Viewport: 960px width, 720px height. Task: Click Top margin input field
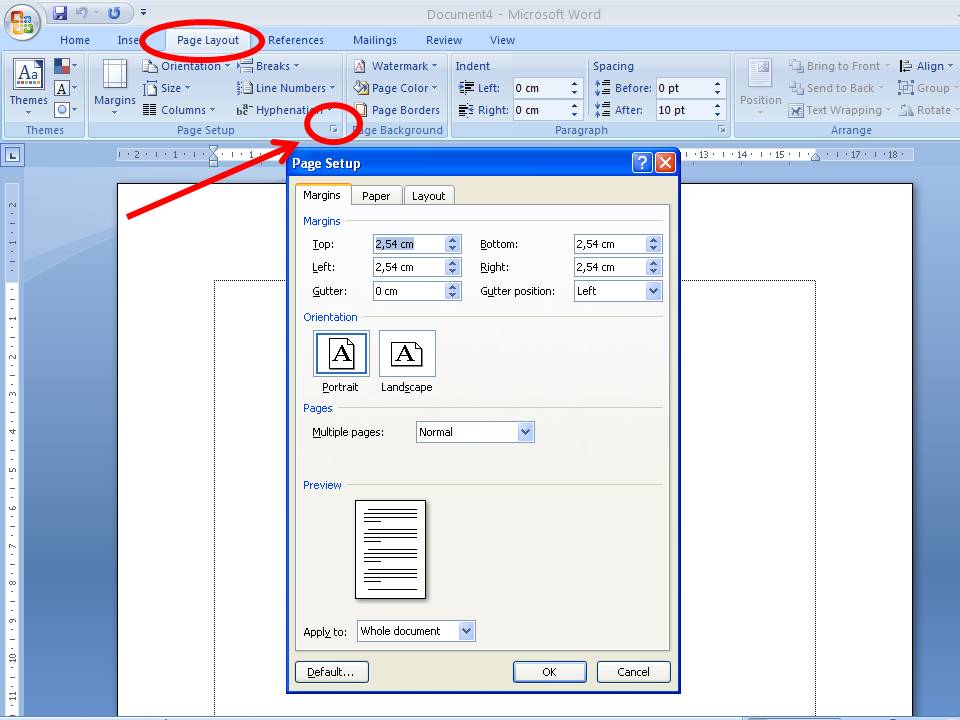pos(409,244)
